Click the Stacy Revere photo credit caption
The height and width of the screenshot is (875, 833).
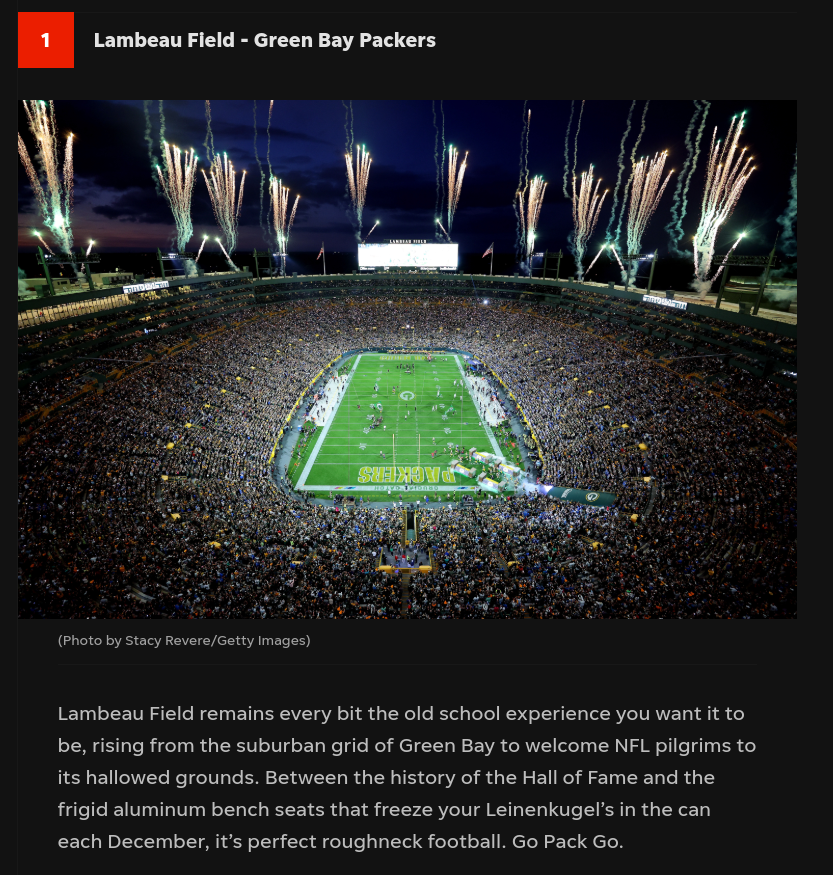[x=184, y=641]
